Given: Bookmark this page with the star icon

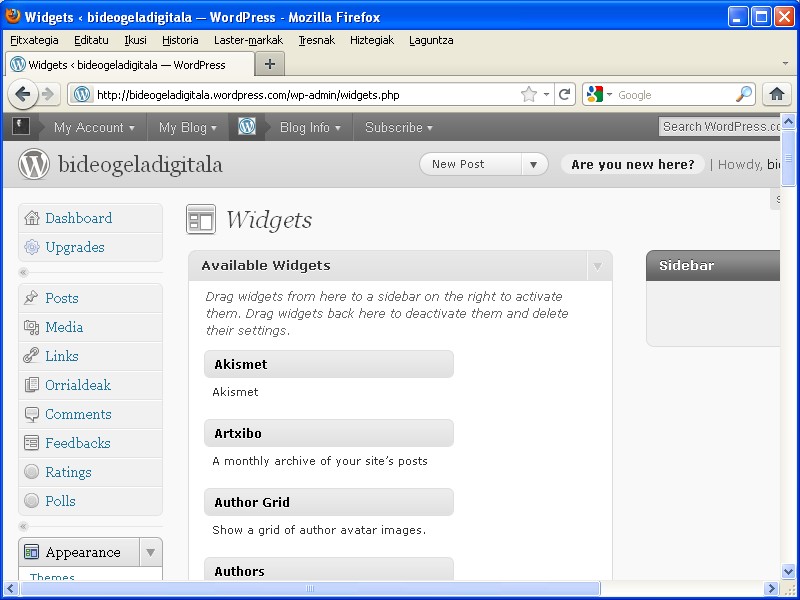Looking at the screenshot, I should pos(529,94).
